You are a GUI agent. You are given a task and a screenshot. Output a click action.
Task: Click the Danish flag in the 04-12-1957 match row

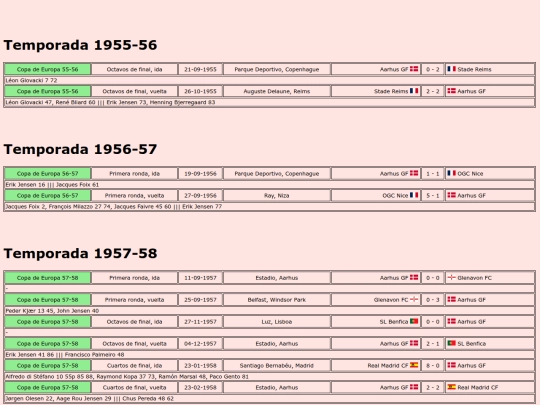pyautogui.click(x=414, y=343)
